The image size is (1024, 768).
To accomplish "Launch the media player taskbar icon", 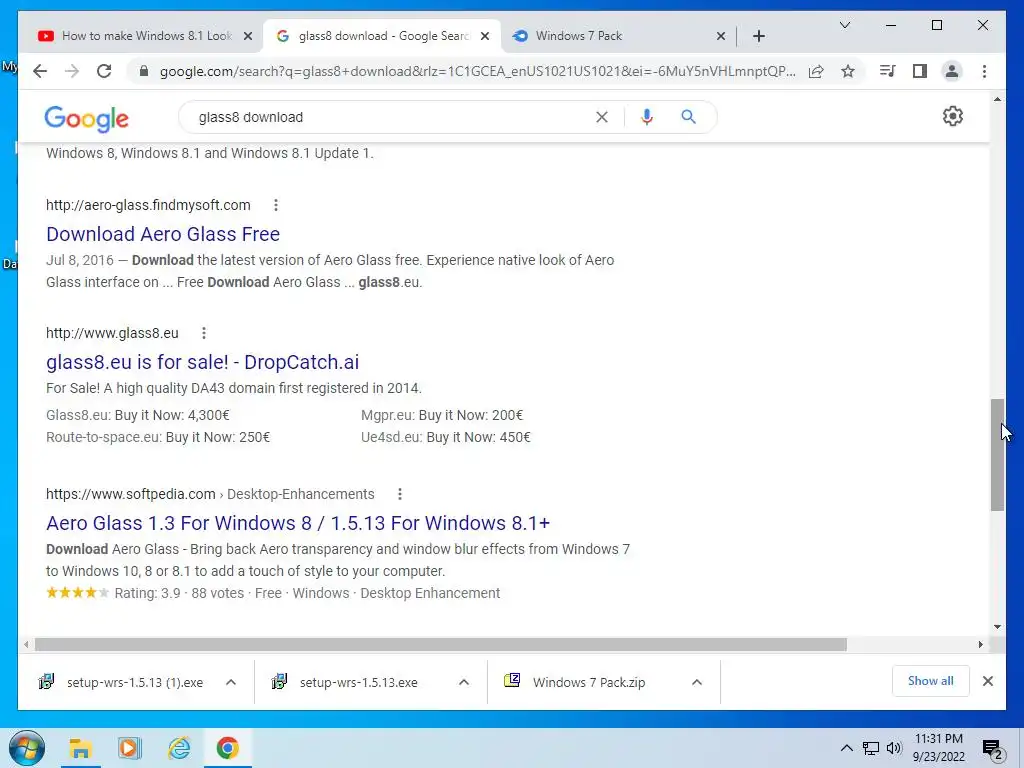I will coord(129,748).
